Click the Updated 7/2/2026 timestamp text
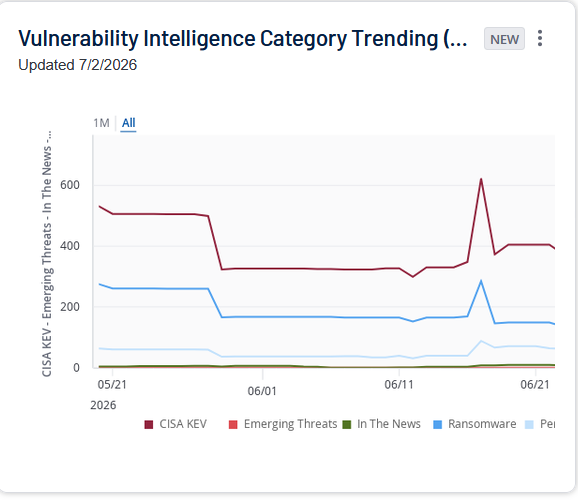Screen dimensions: 578x502 (77, 65)
